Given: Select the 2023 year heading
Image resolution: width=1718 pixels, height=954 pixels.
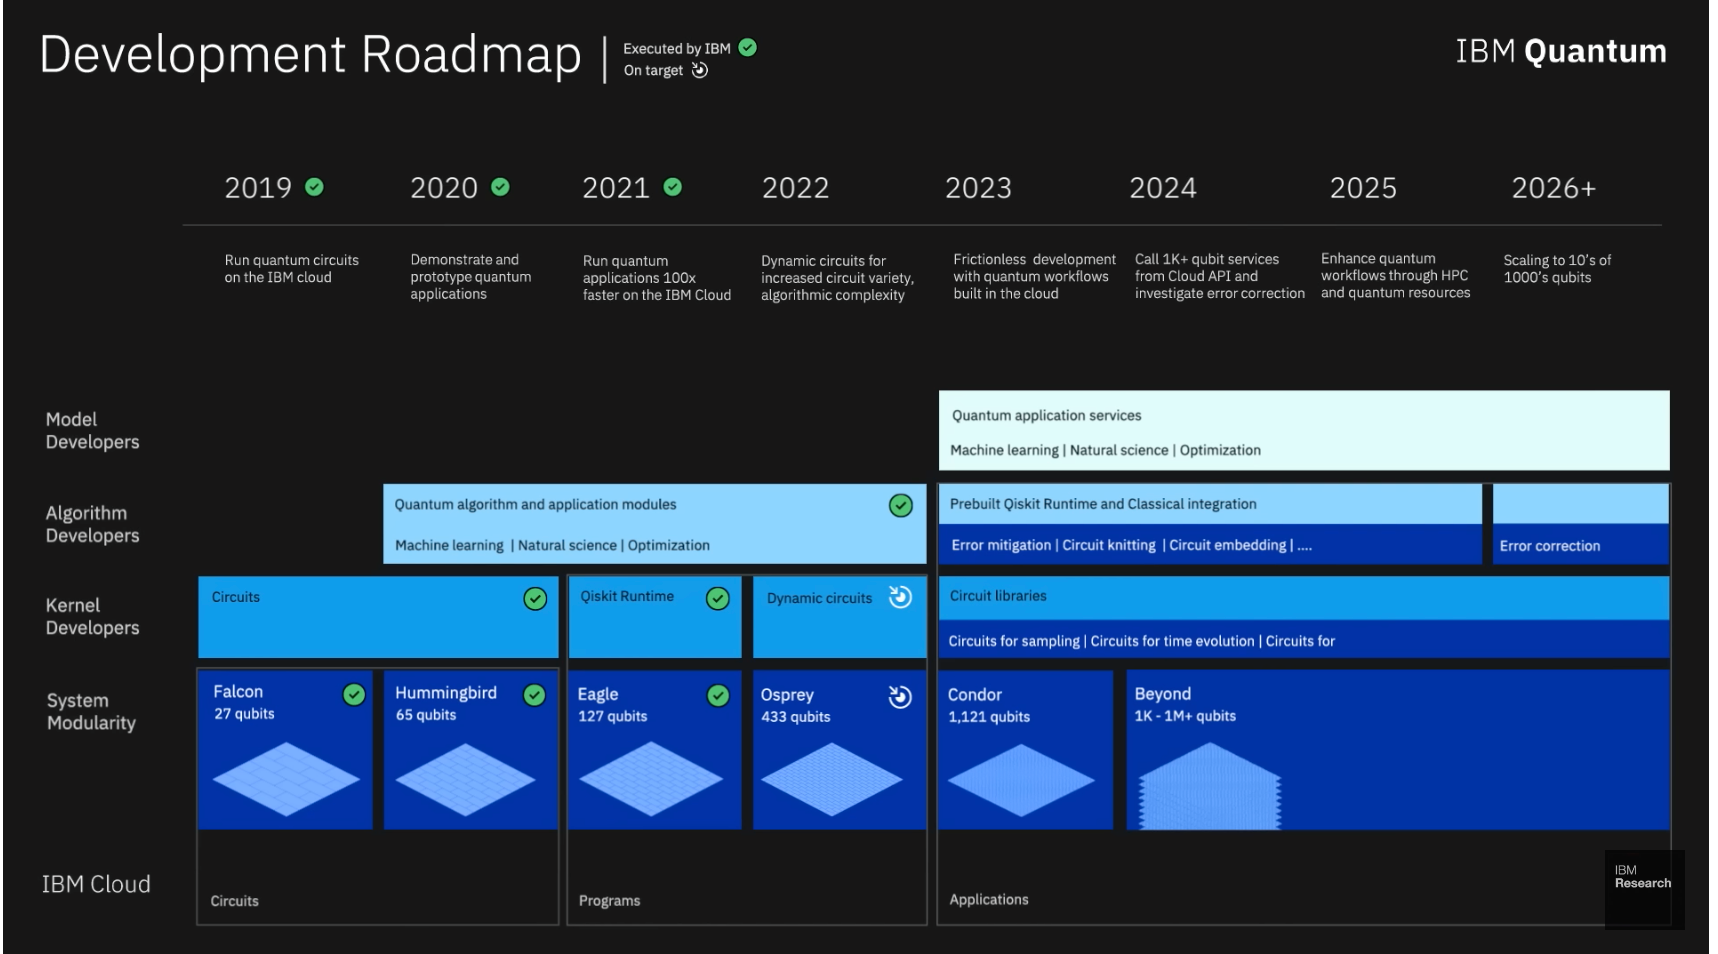Looking at the screenshot, I should [978, 188].
